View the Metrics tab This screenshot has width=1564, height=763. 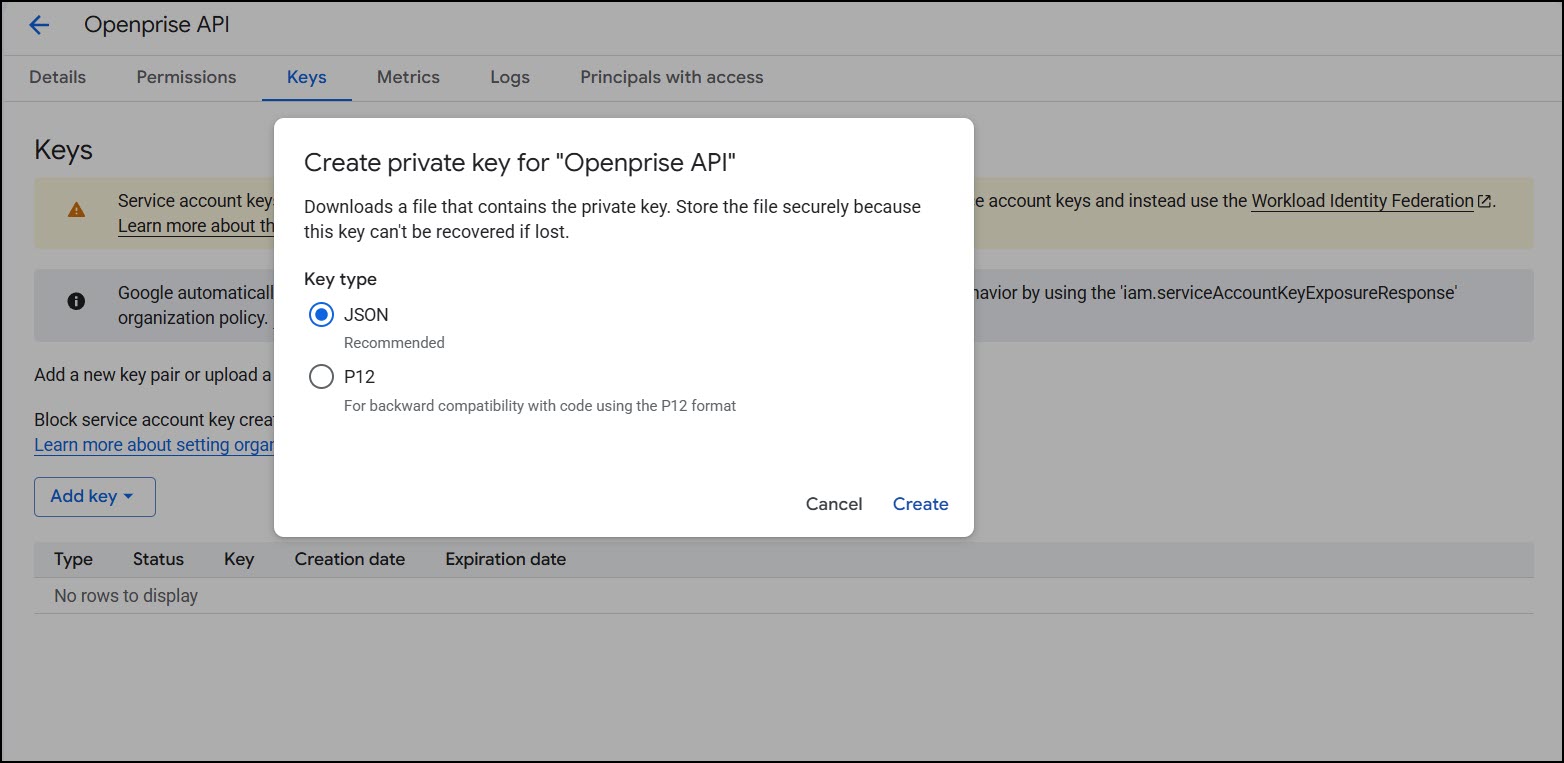point(408,77)
